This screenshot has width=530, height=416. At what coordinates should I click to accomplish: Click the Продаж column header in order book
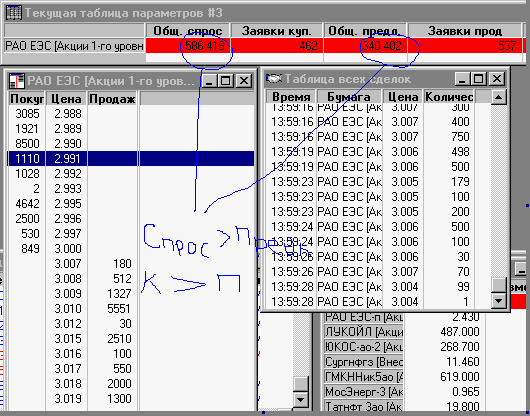[x=112, y=99]
